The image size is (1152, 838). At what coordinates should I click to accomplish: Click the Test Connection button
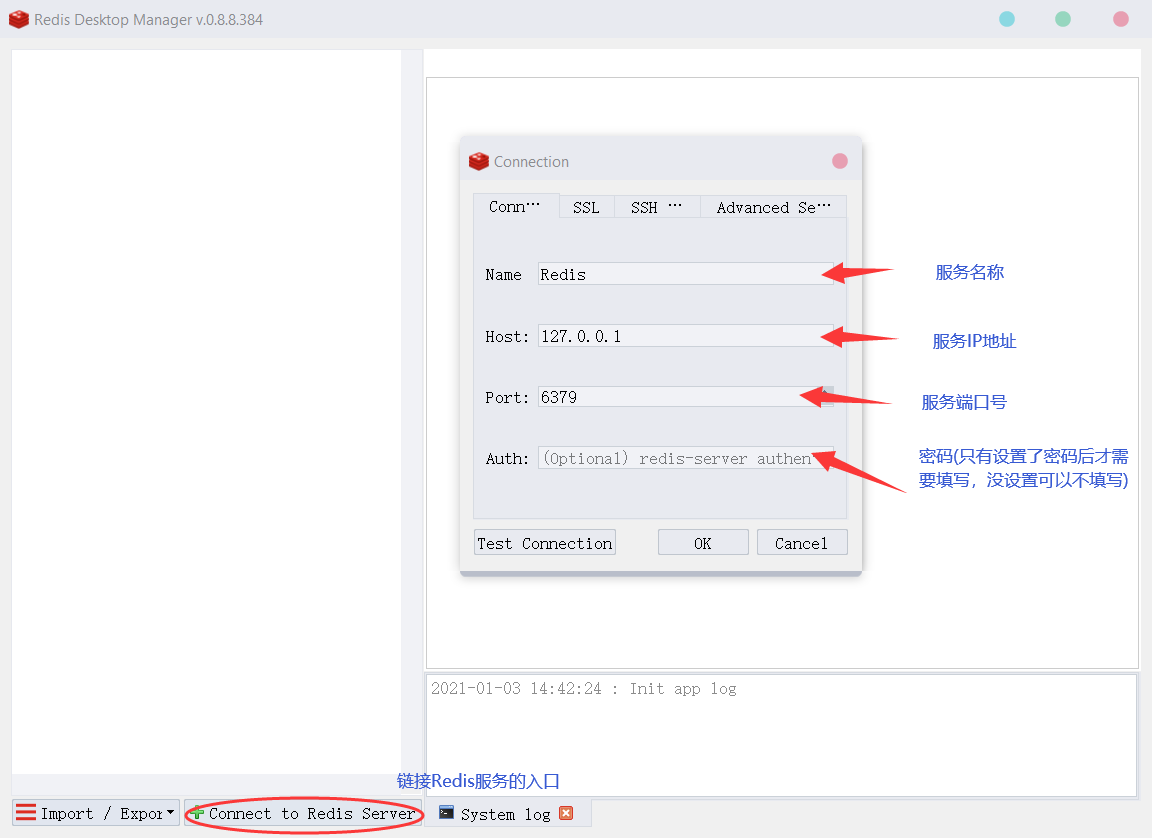coord(544,543)
